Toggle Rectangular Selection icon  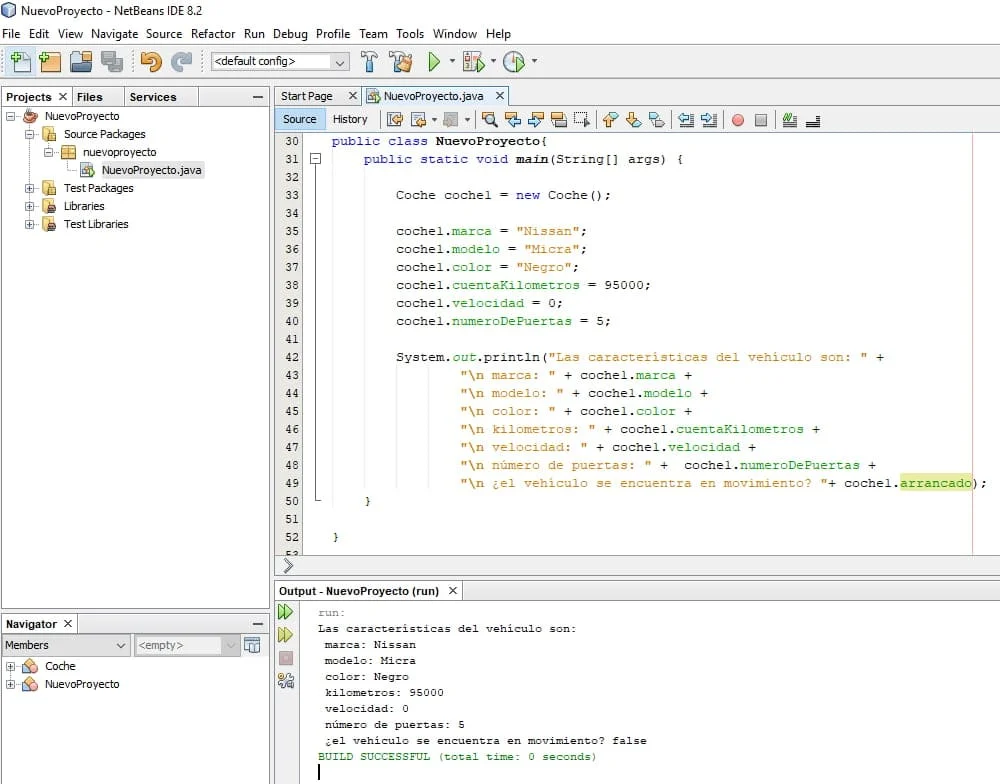(x=582, y=119)
